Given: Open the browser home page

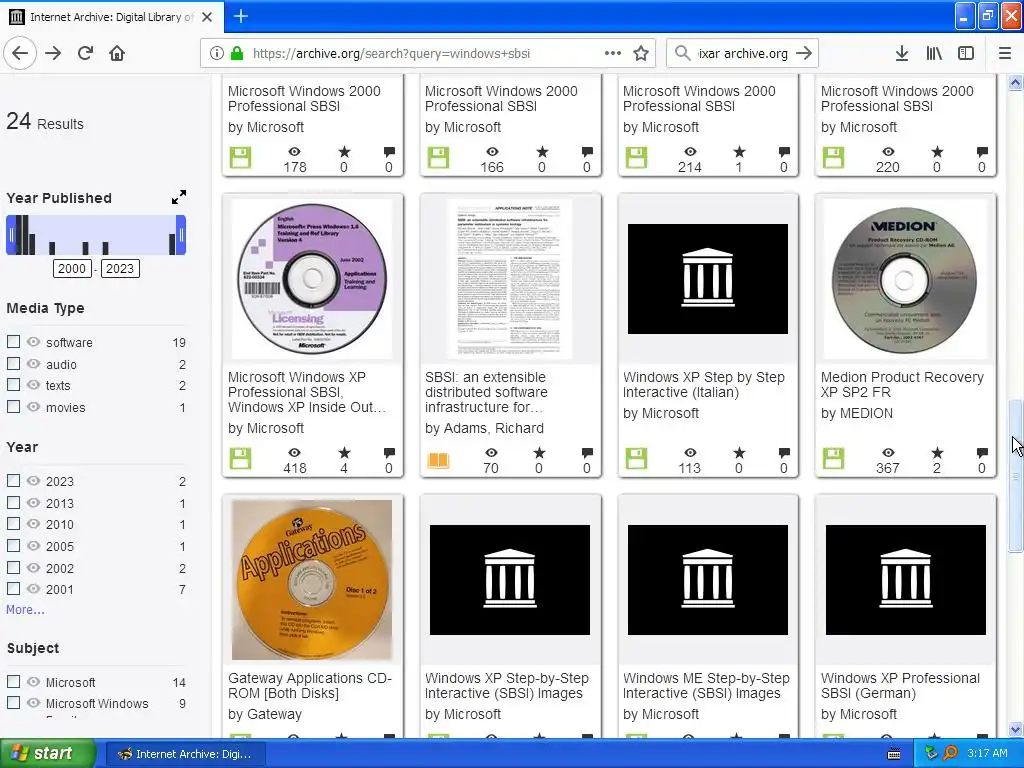Looking at the screenshot, I should click(117, 53).
